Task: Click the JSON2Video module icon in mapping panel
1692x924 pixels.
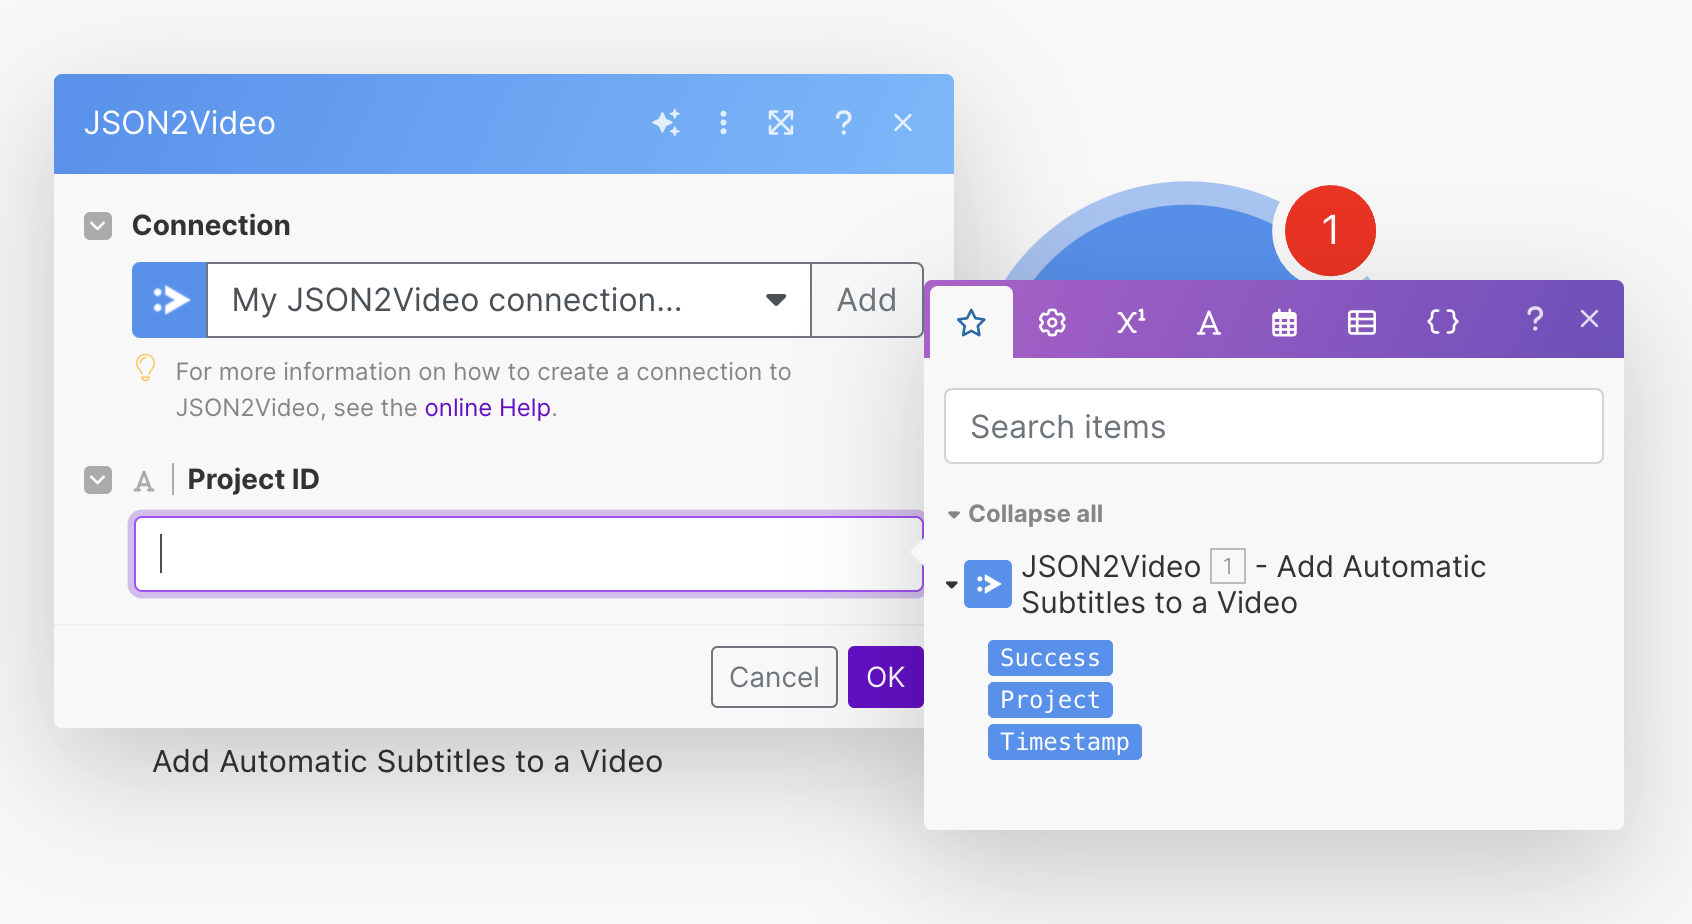Action: point(988,584)
